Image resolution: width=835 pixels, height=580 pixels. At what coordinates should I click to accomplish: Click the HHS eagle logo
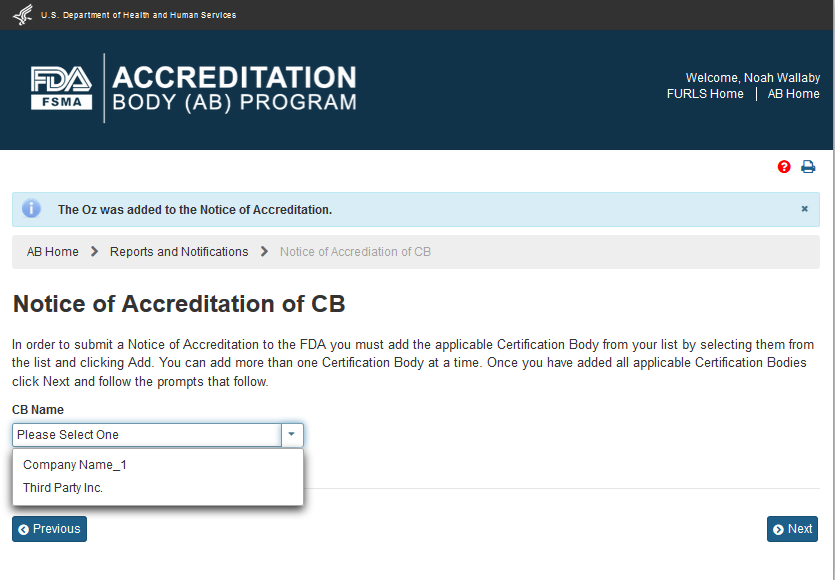click(x=22, y=15)
